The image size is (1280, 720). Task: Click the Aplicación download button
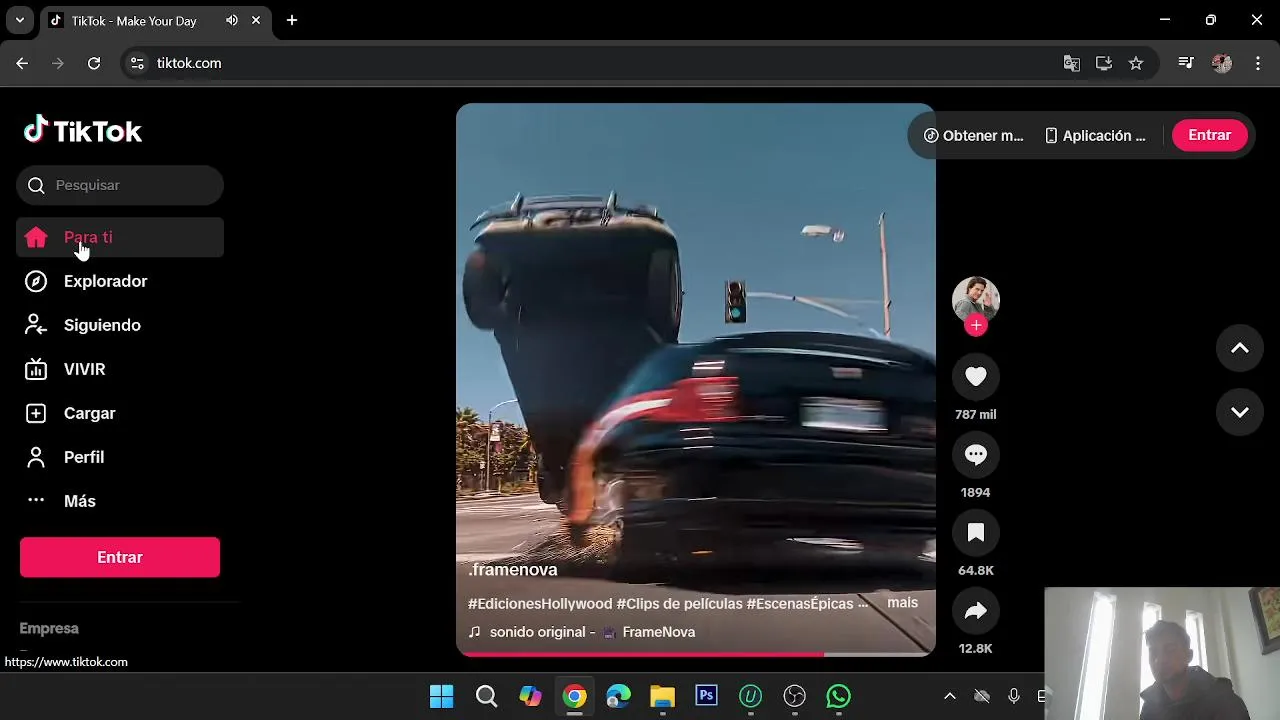[1095, 135]
